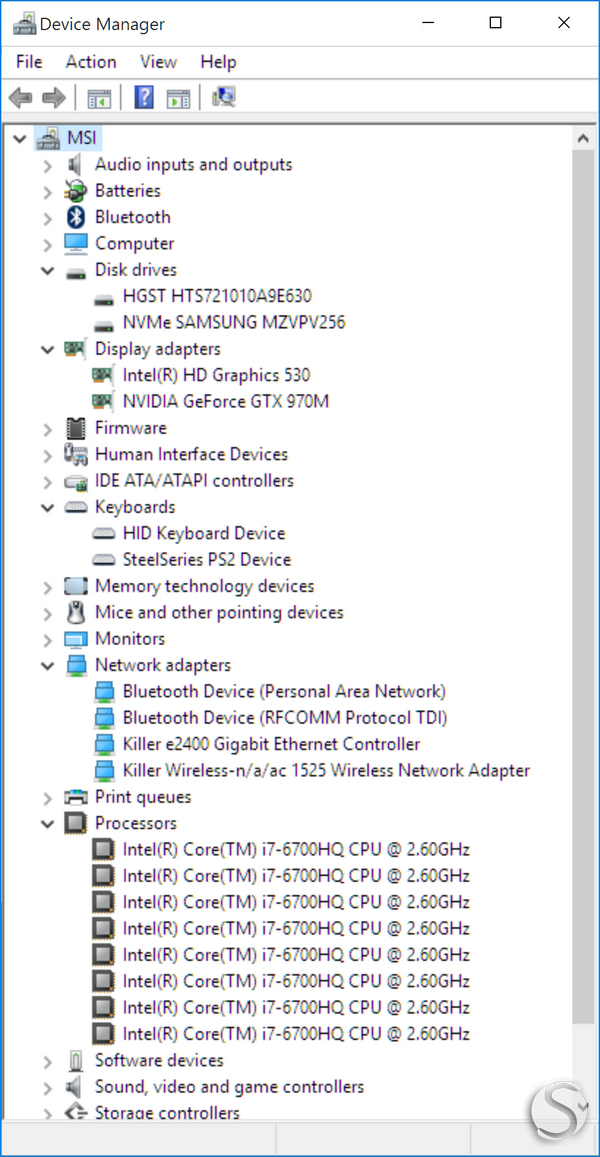Expand the Audio inputs and outputs category
The height and width of the screenshot is (1157, 600).
(48, 165)
